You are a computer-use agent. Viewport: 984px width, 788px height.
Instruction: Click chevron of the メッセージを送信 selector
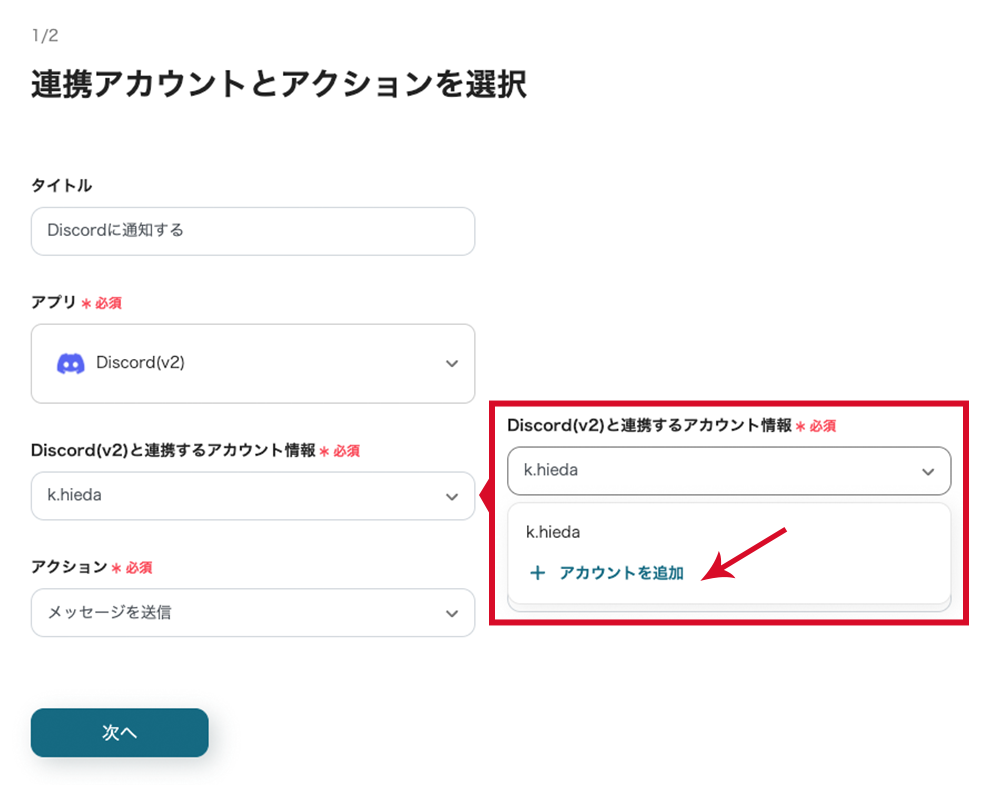452,613
